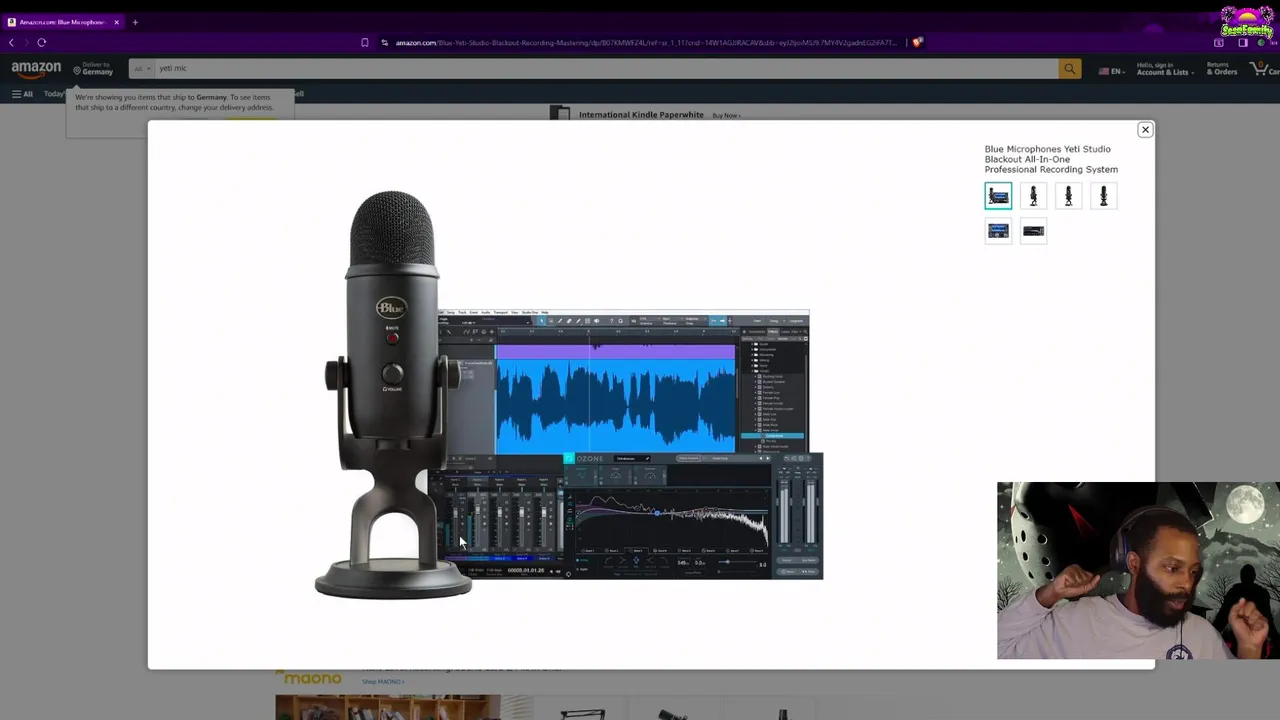Click the Brave shields icon
This screenshot has width=1280, height=720.
(x=917, y=42)
